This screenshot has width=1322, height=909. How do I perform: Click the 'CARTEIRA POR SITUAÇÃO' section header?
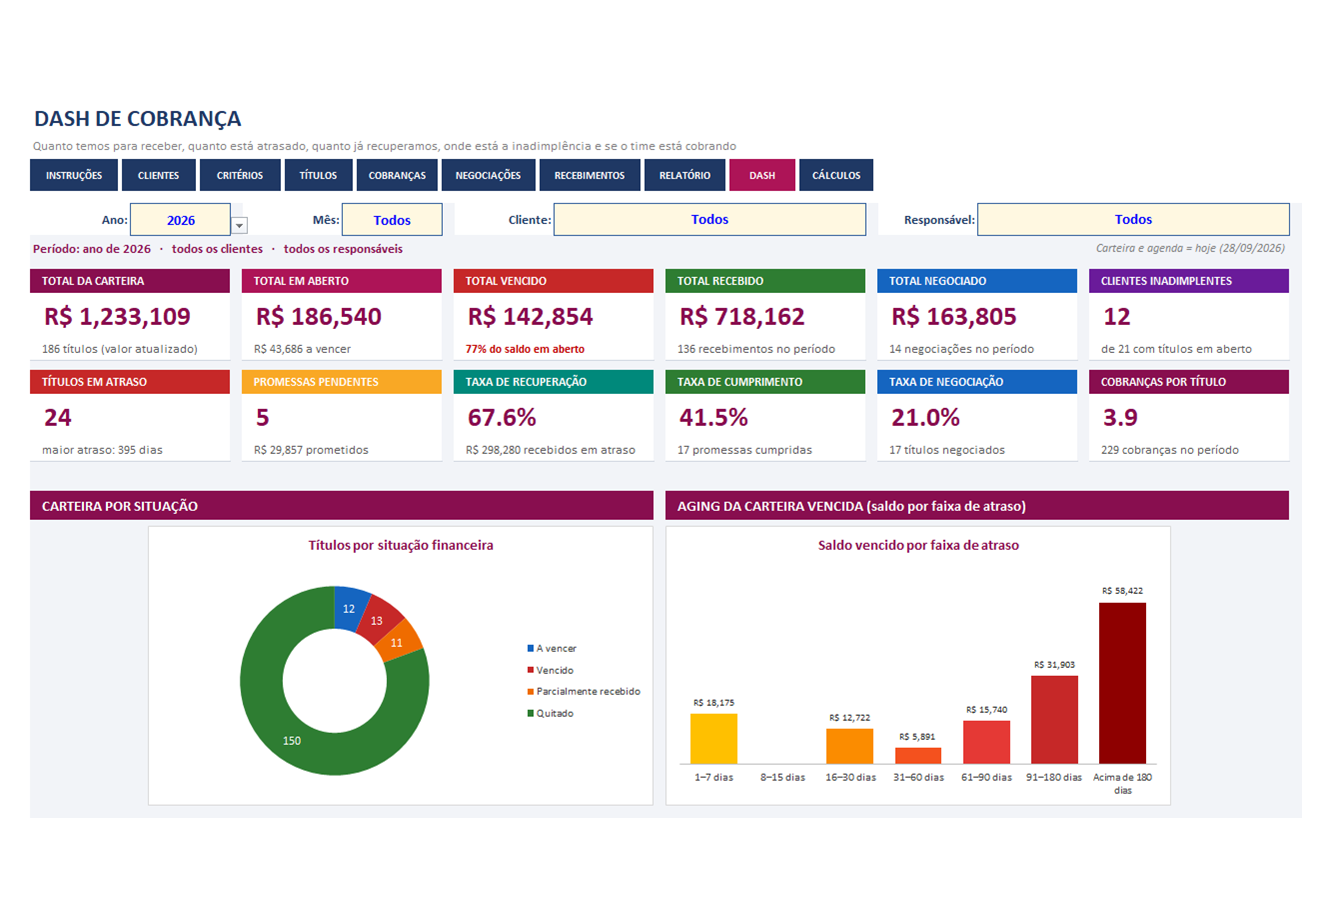tap(341, 506)
